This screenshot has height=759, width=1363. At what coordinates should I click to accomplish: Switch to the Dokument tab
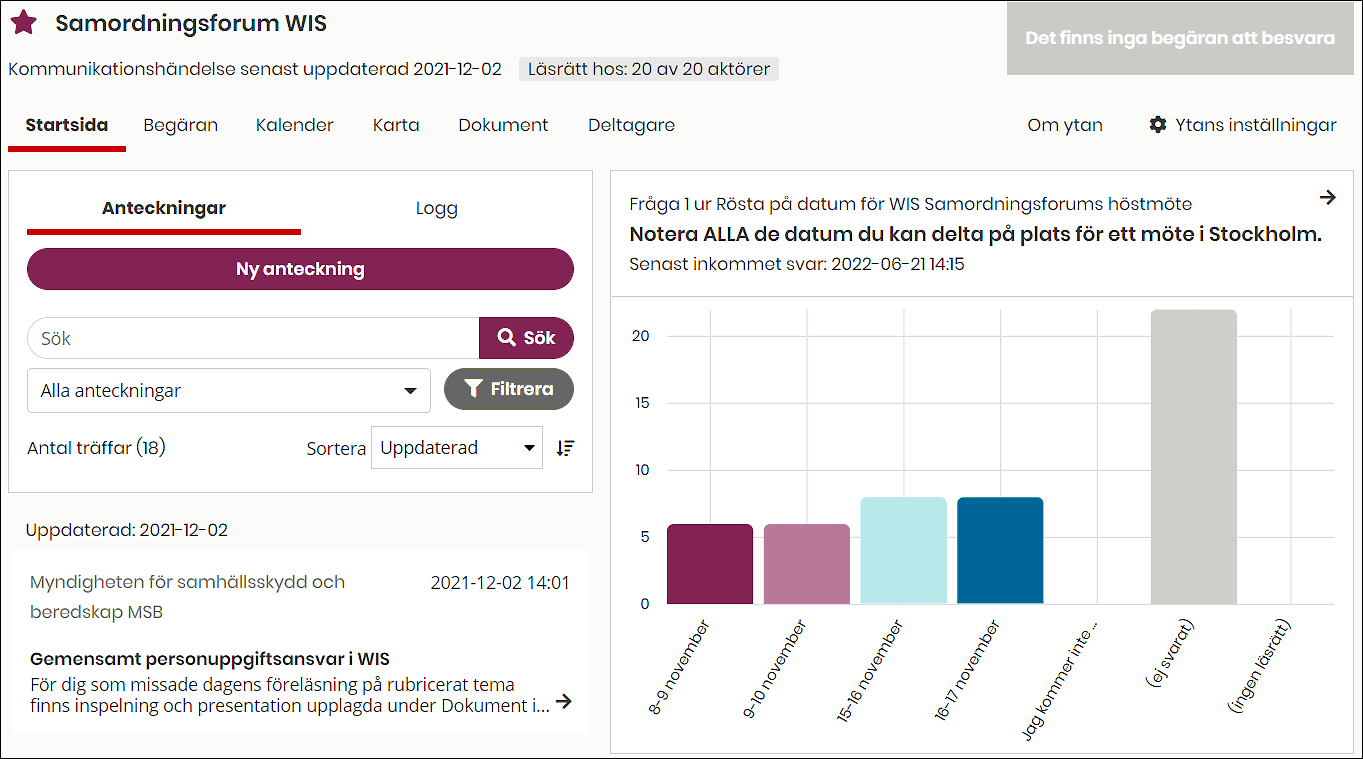503,125
